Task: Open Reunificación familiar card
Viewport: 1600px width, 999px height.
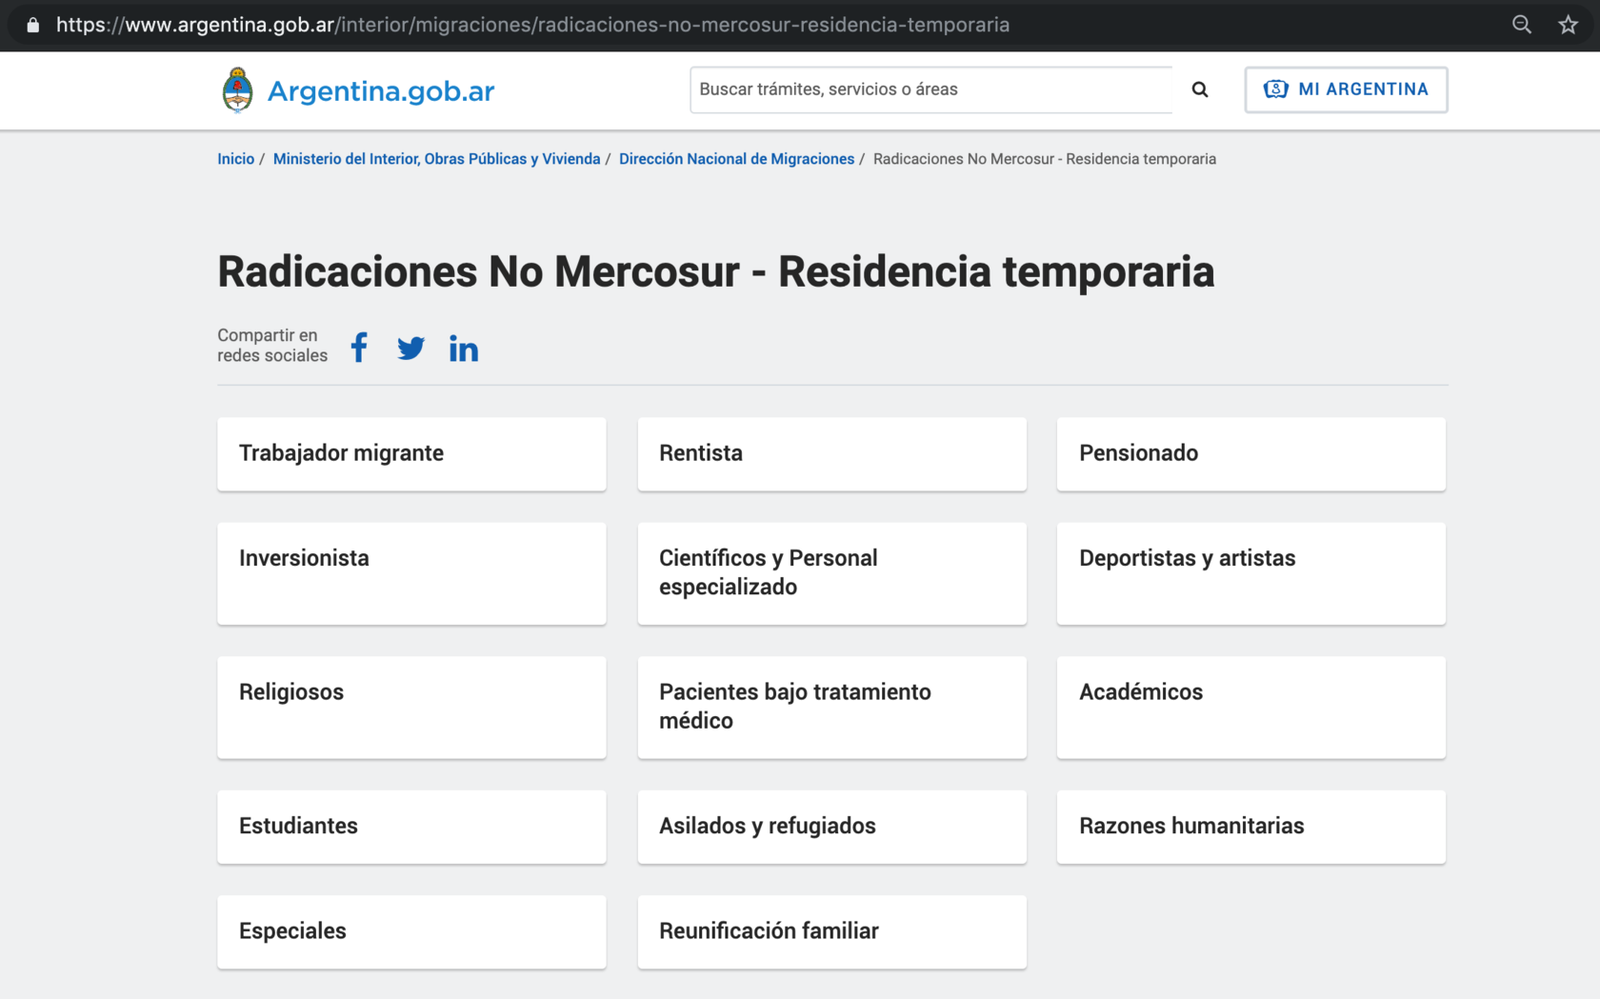Action: pyautogui.click(x=832, y=932)
